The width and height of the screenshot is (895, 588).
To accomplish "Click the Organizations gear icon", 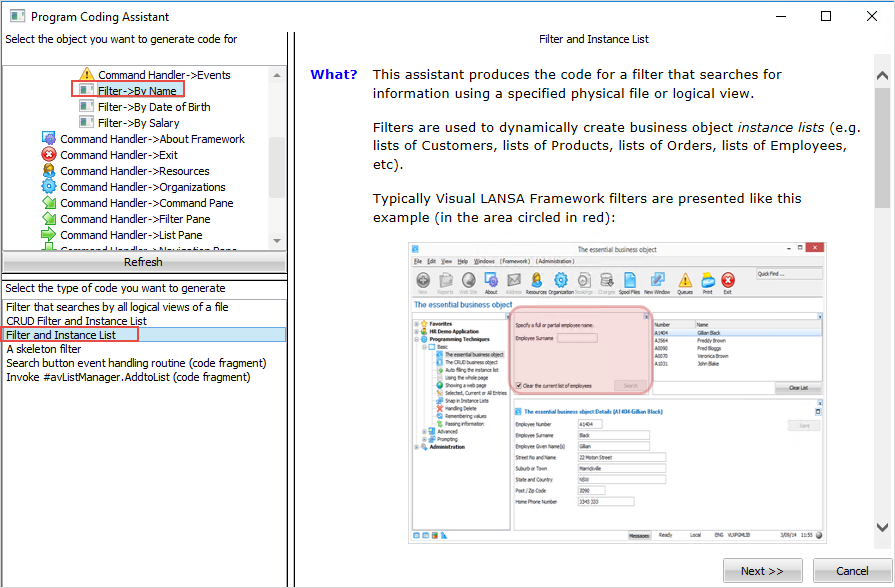I will [x=49, y=186].
